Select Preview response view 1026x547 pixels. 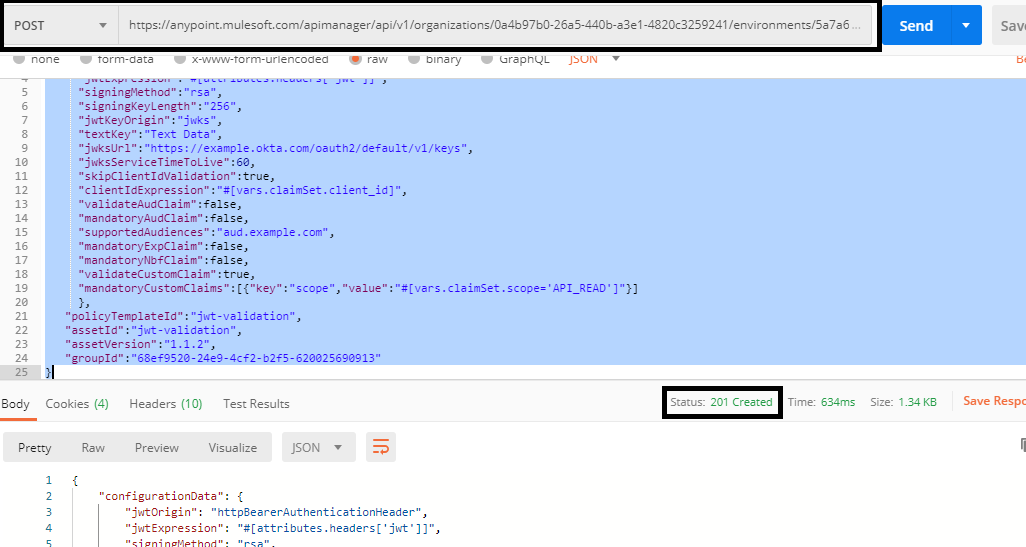click(156, 448)
